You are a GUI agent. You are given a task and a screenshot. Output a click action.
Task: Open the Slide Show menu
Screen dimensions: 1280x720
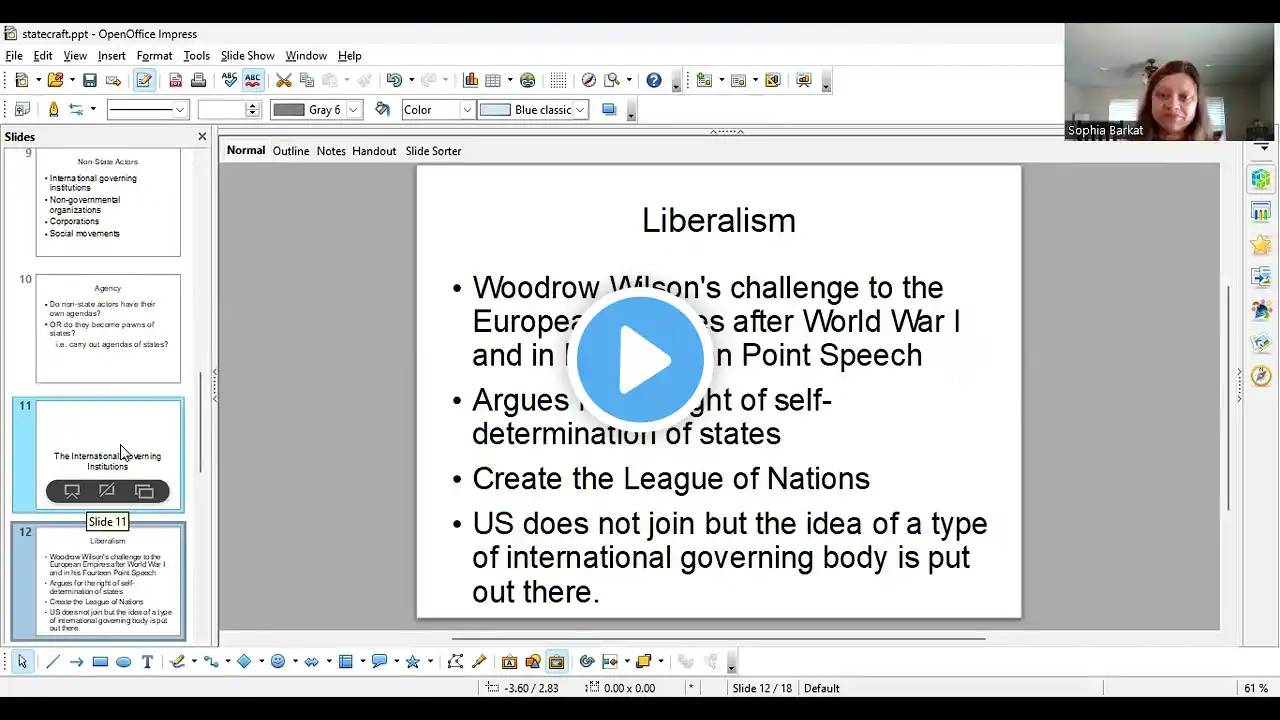point(247,56)
